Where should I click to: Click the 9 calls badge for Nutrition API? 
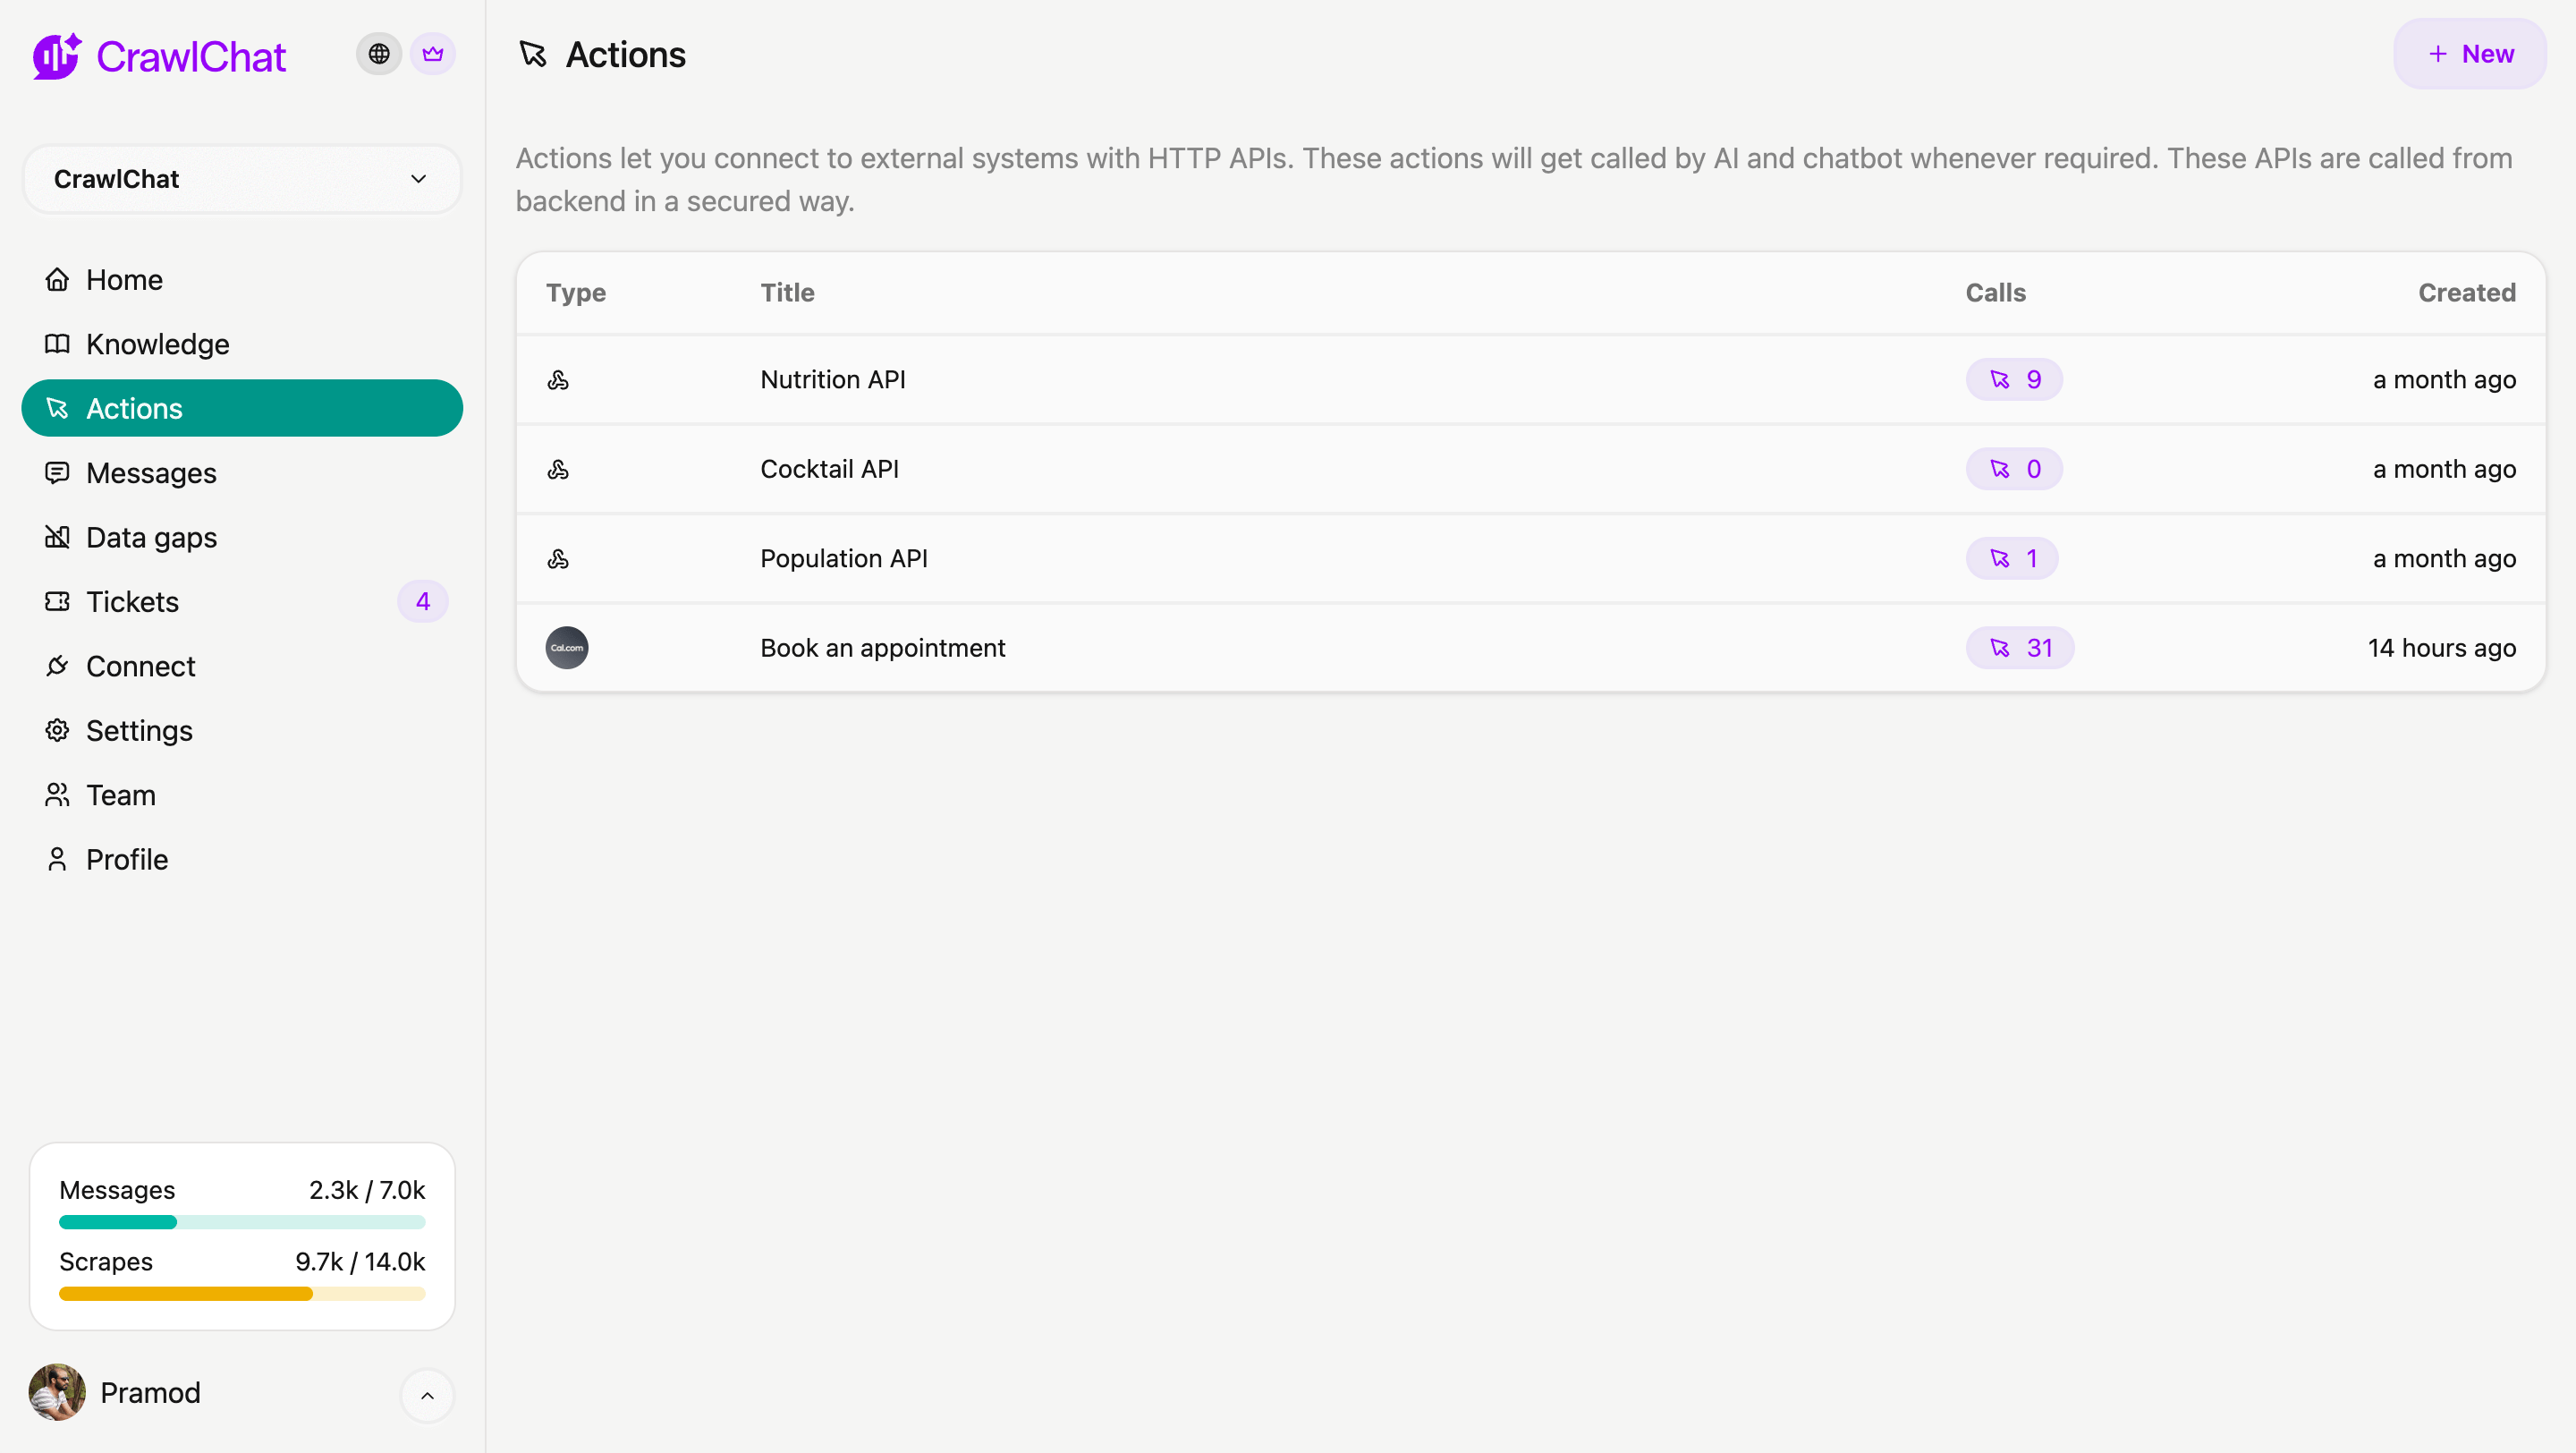[2013, 380]
